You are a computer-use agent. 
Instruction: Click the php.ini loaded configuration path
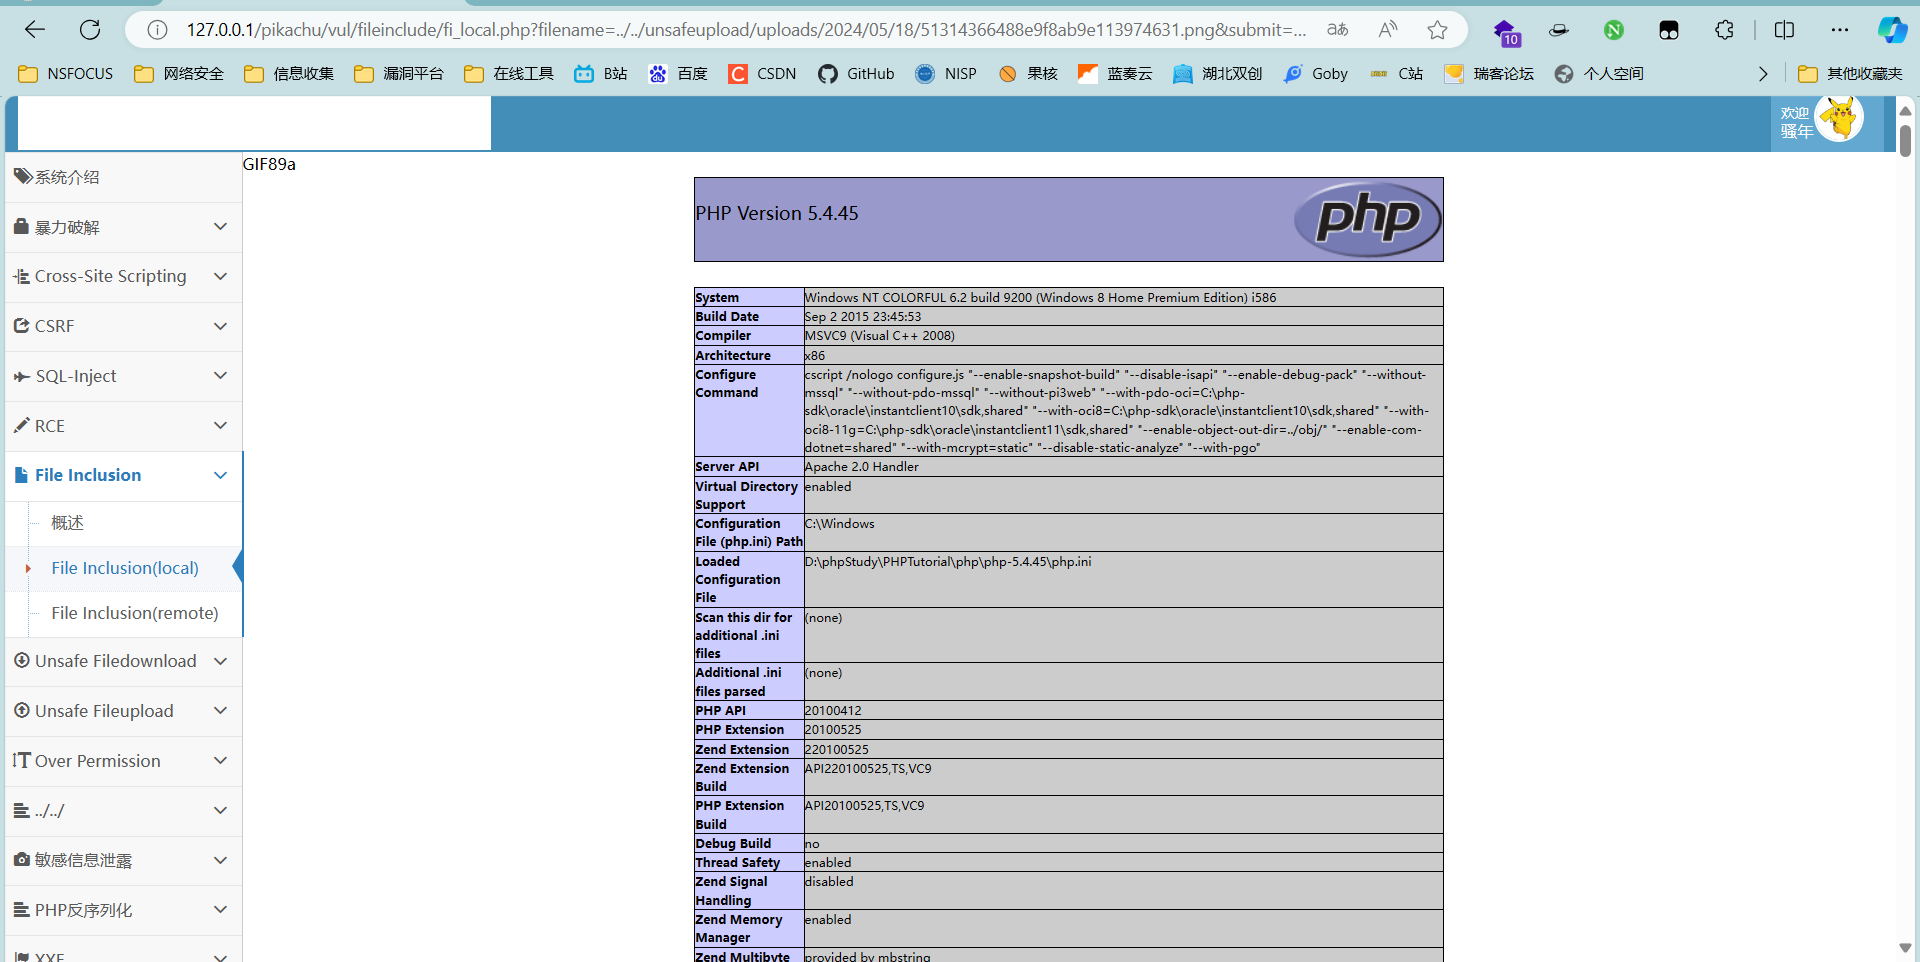coord(948,562)
